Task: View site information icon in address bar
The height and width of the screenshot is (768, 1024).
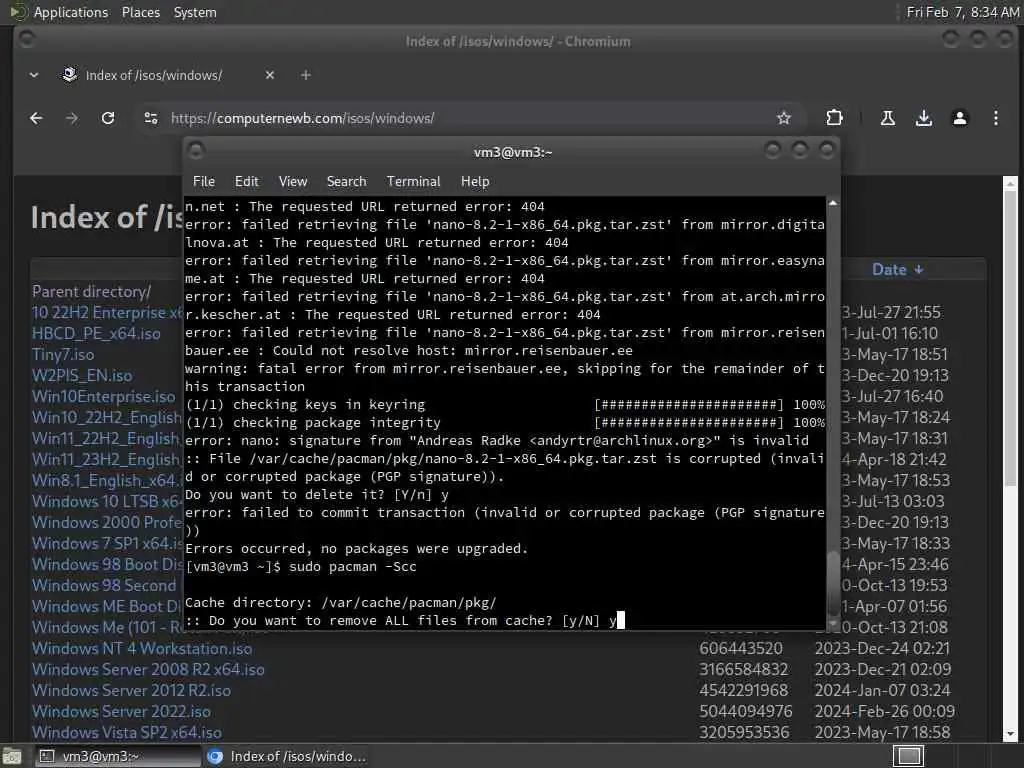Action: pyautogui.click(x=151, y=118)
